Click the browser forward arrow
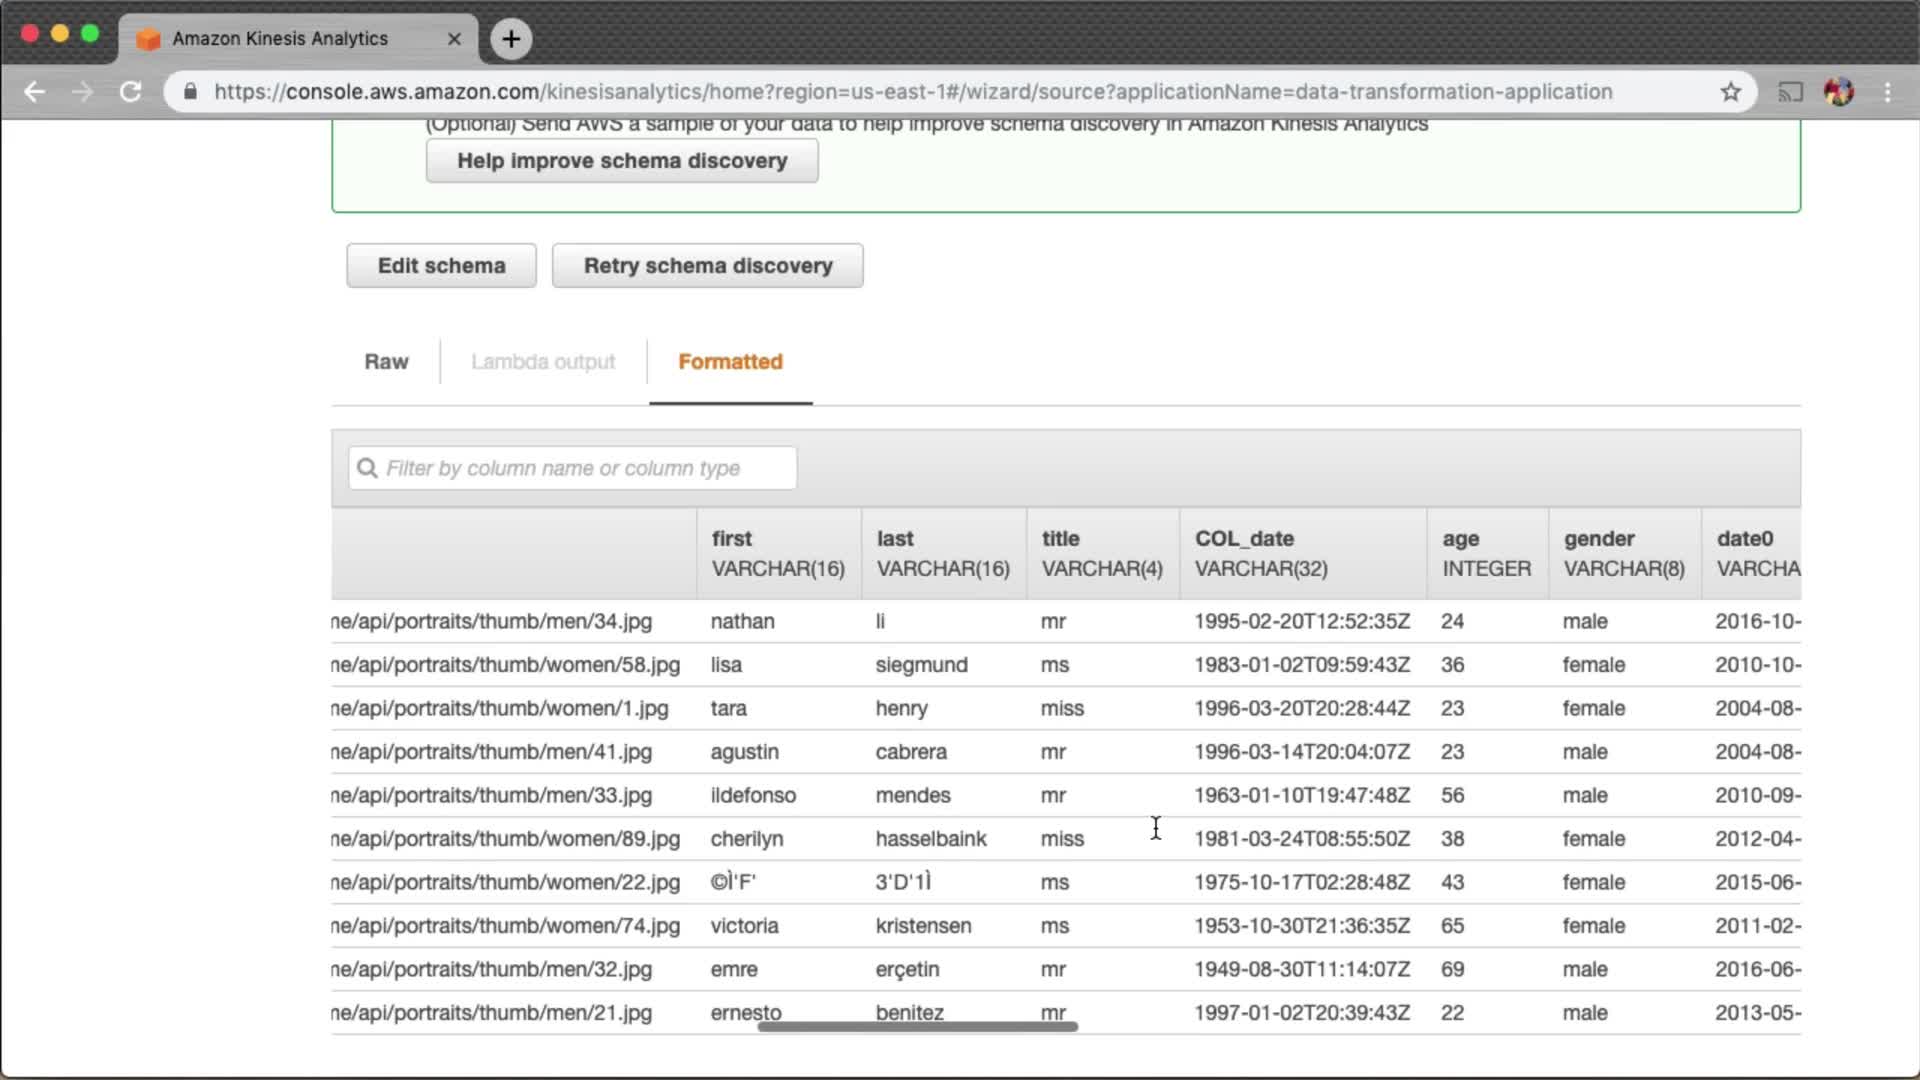1920x1080 pixels. click(x=83, y=92)
